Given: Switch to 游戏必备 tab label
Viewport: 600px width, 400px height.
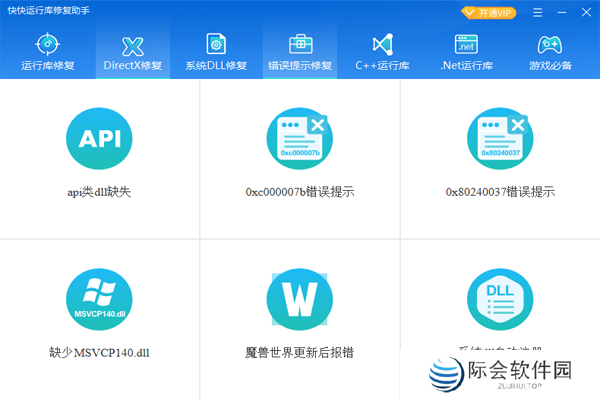Looking at the screenshot, I should click(550, 65).
